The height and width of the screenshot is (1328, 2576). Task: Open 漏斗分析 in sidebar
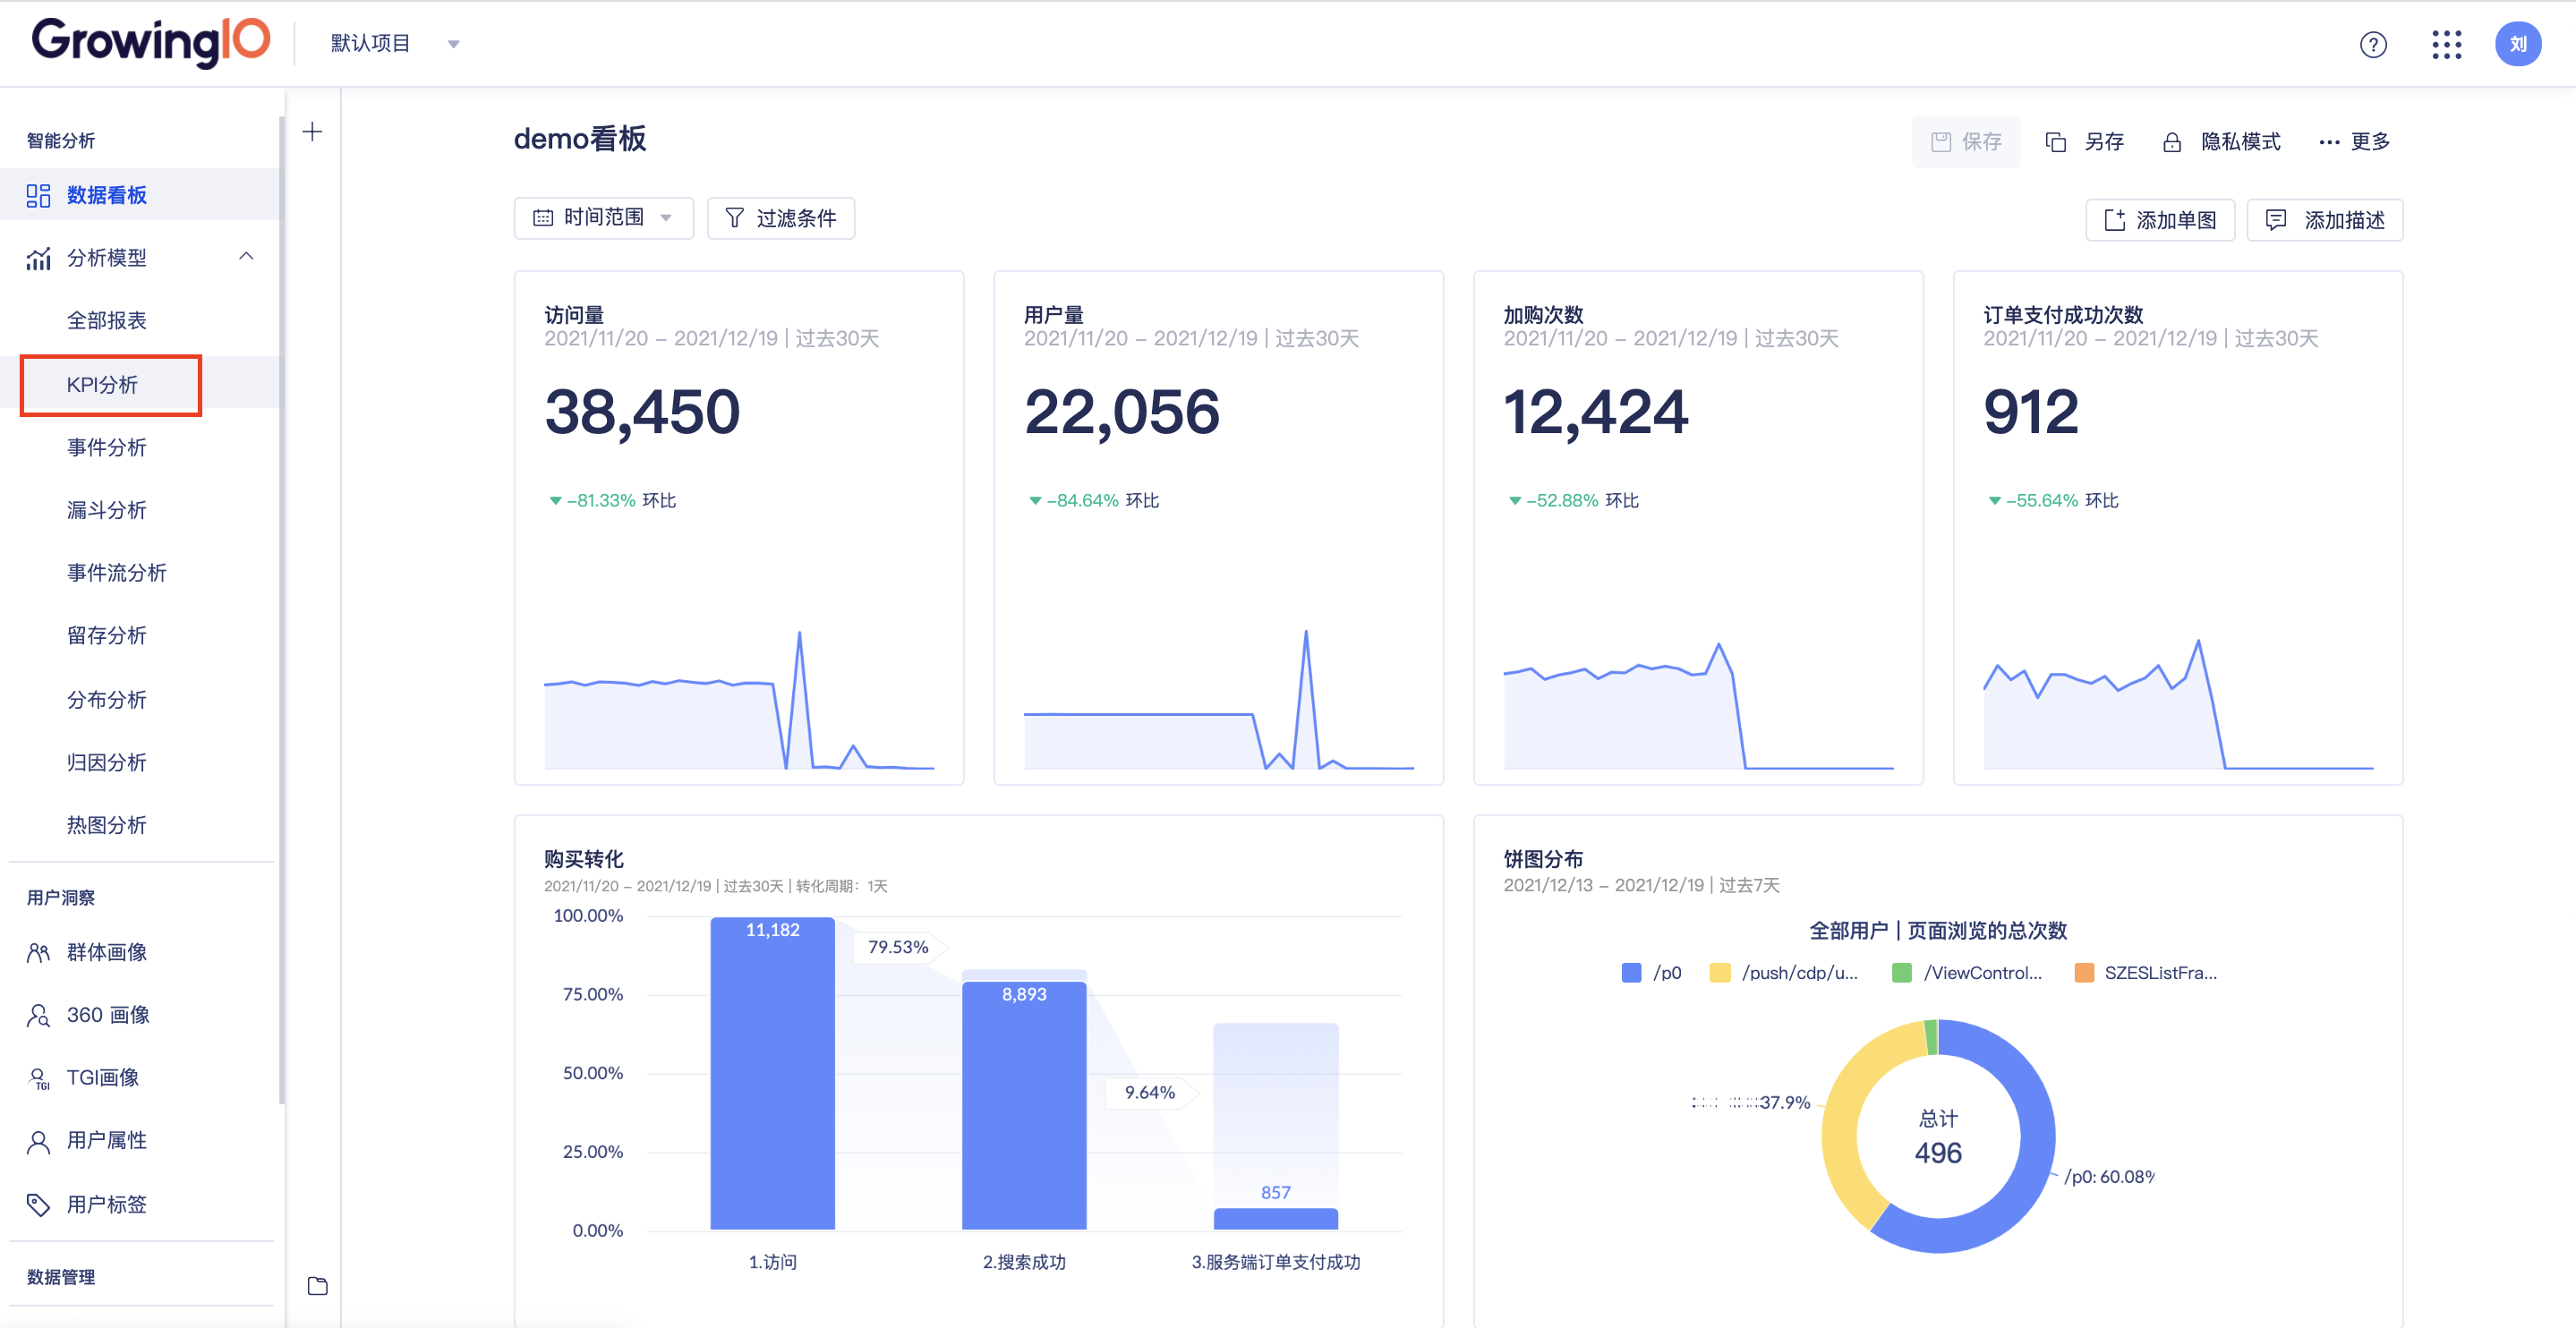pyautogui.click(x=107, y=511)
